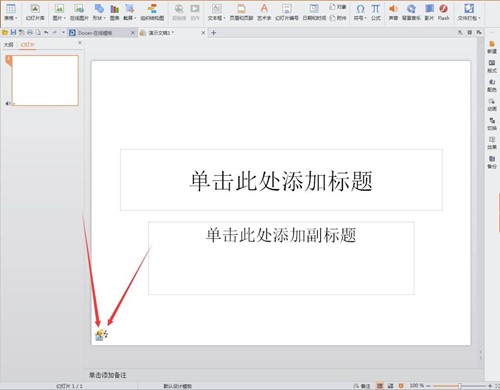Insert an attachment (附件)
This screenshot has width=500, height=390.
click(338, 18)
